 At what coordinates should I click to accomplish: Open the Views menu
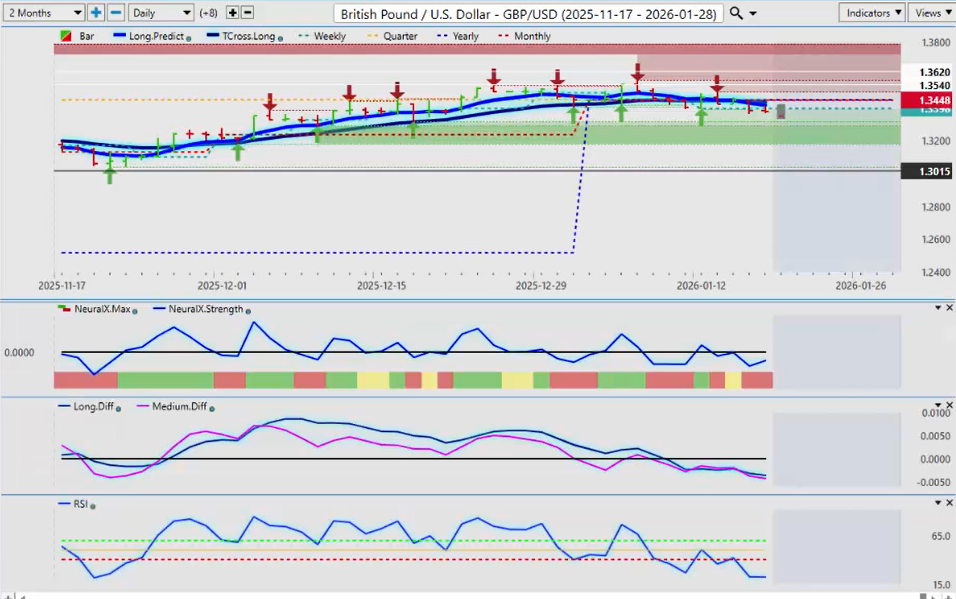click(x=931, y=13)
